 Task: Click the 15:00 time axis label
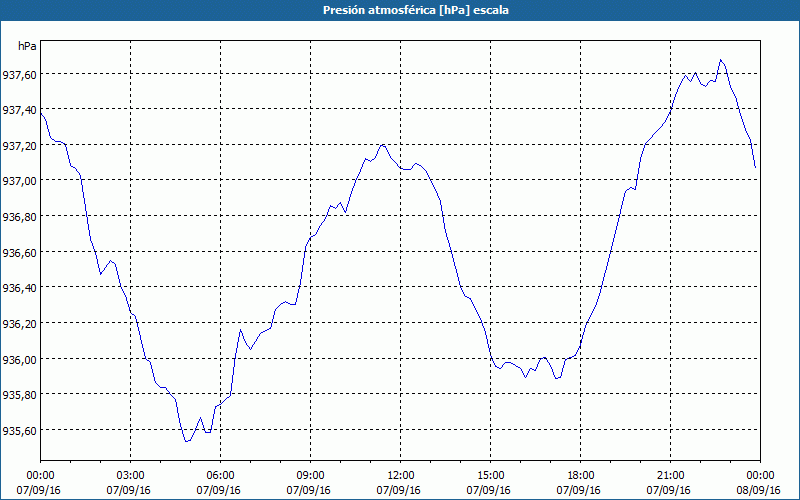(490, 476)
